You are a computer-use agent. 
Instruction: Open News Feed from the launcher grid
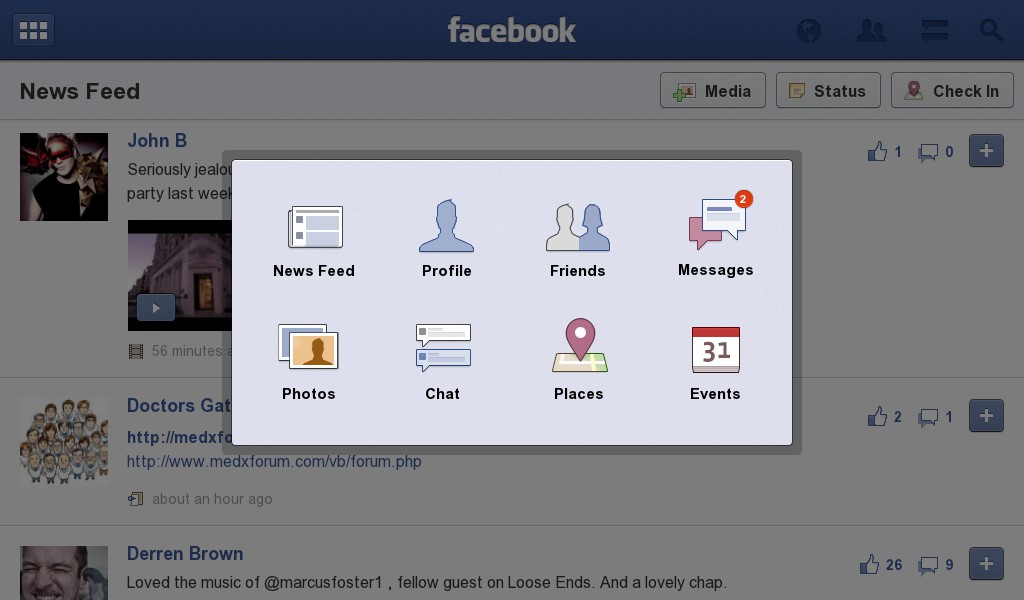coord(314,242)
